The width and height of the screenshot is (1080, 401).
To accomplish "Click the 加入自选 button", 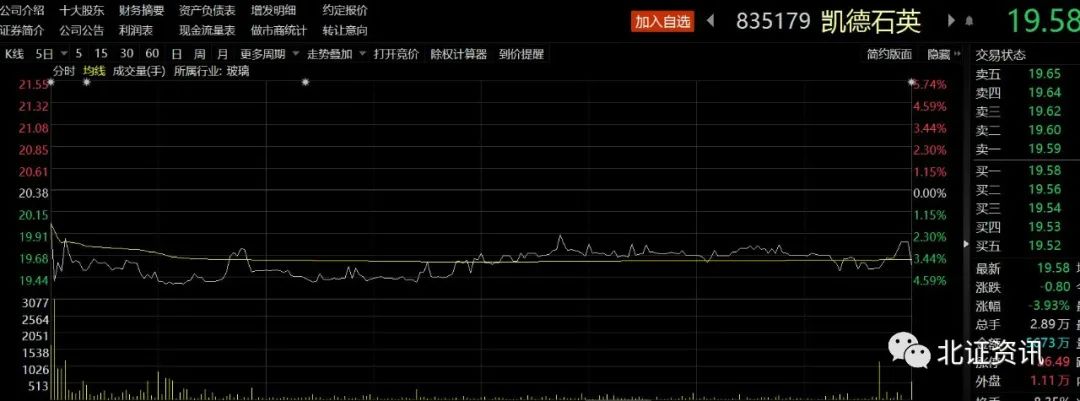I will tap(663, 20).
